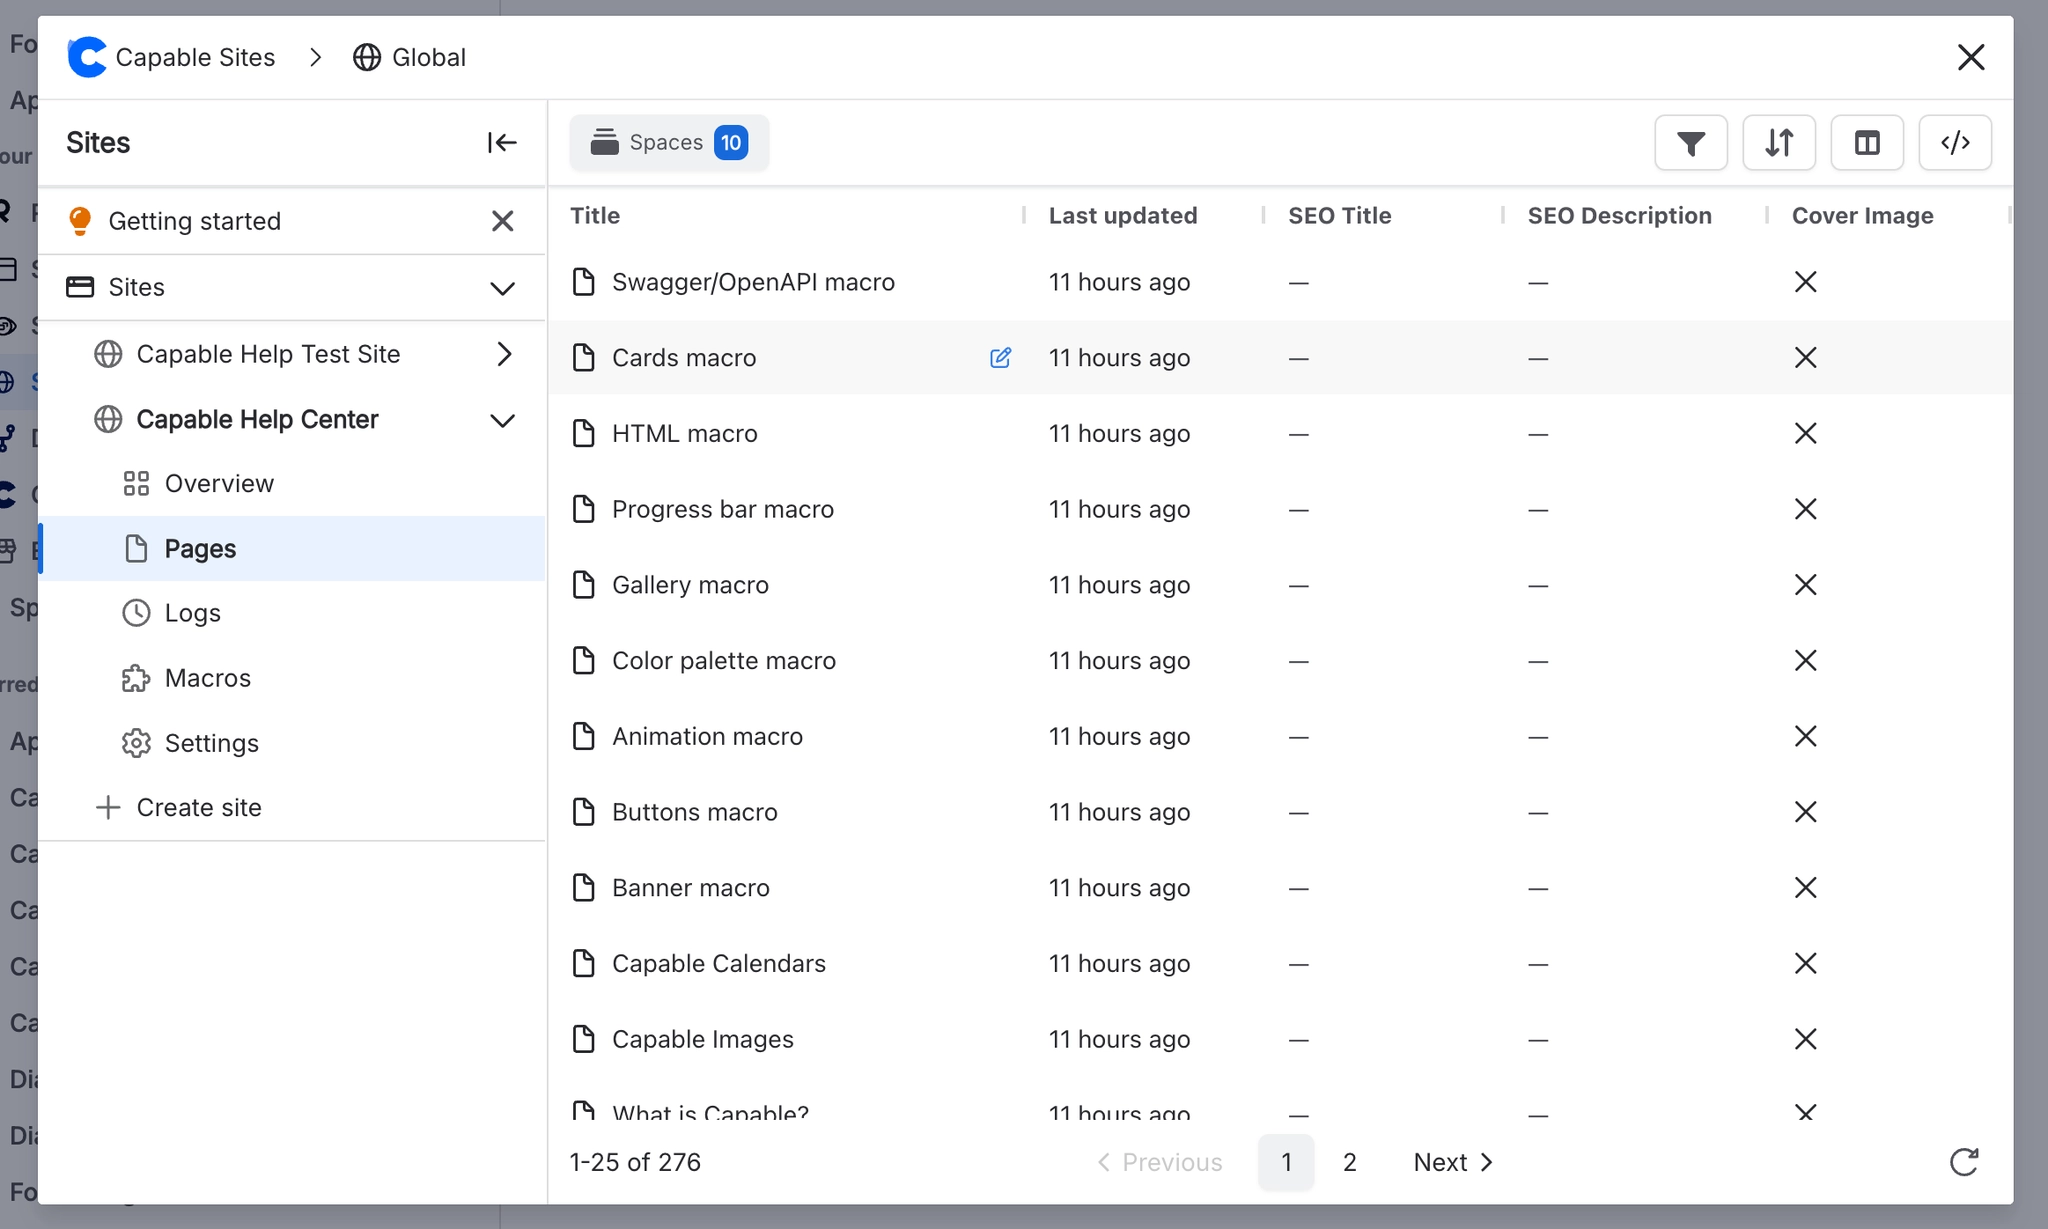Viewport: 2048px width, 1229px height.
Task: Click the Getting started lightbulb icon
Action: point(80,221)
